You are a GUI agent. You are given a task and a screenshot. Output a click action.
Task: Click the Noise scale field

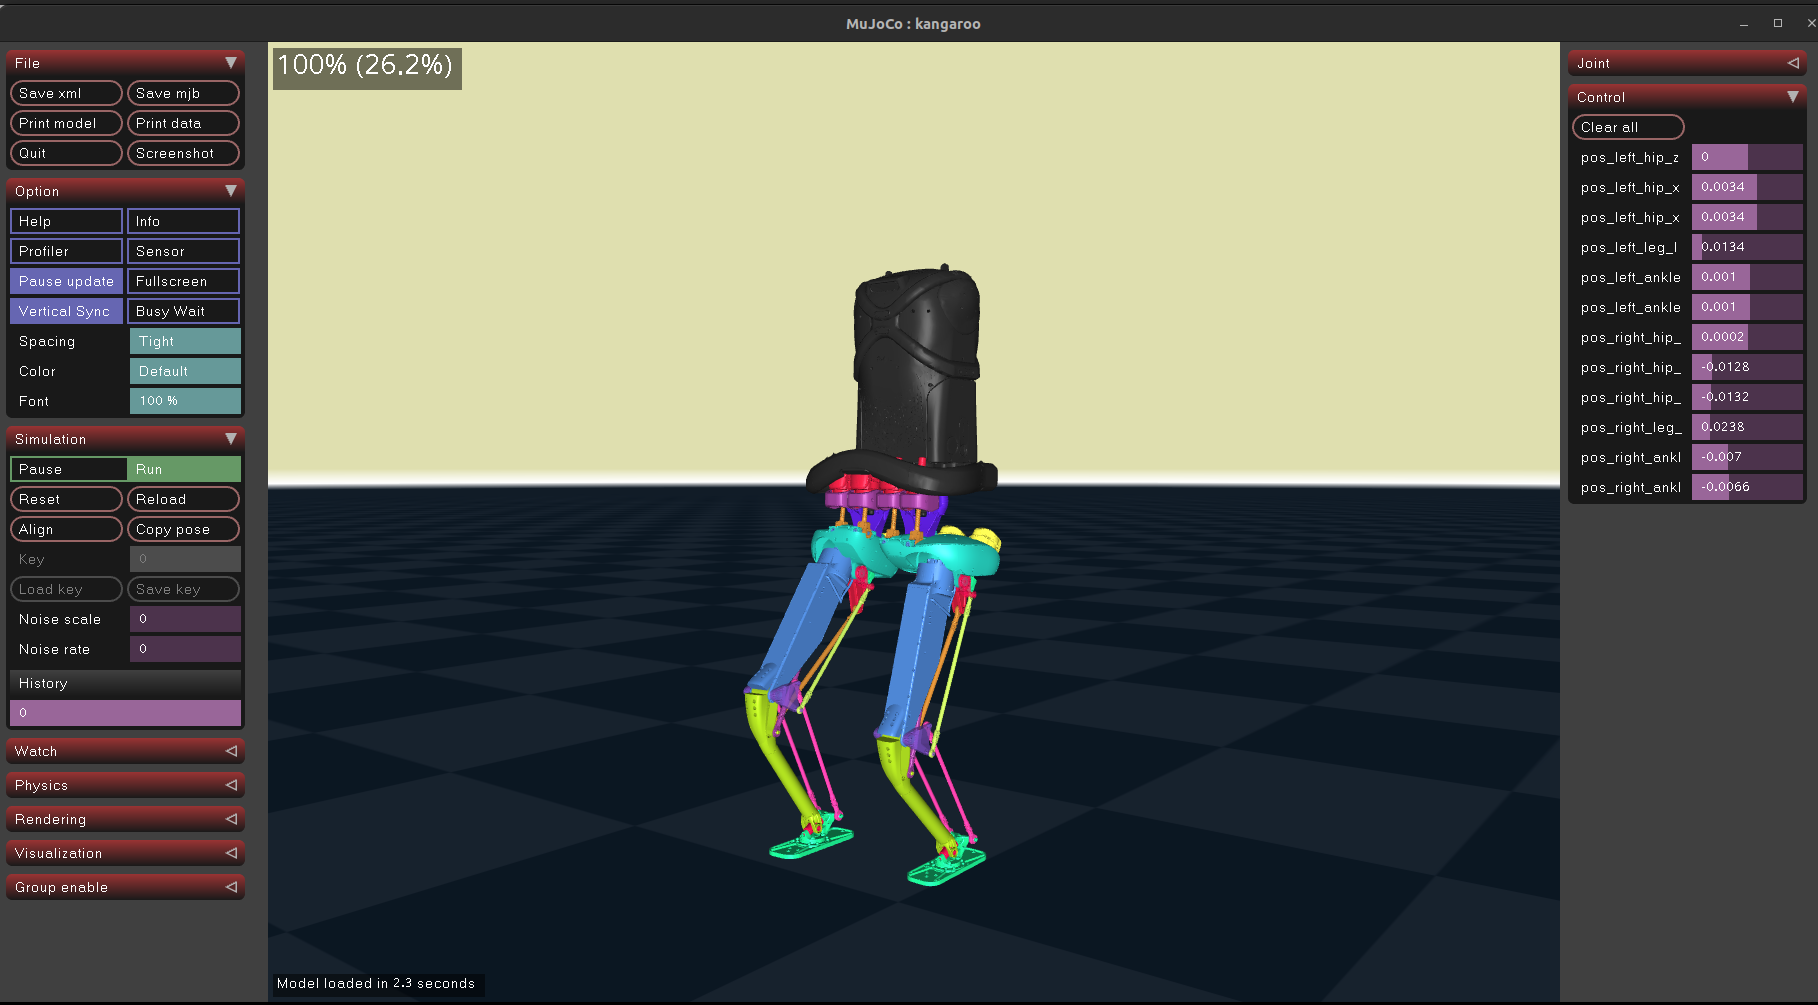(x=185, y=619)
